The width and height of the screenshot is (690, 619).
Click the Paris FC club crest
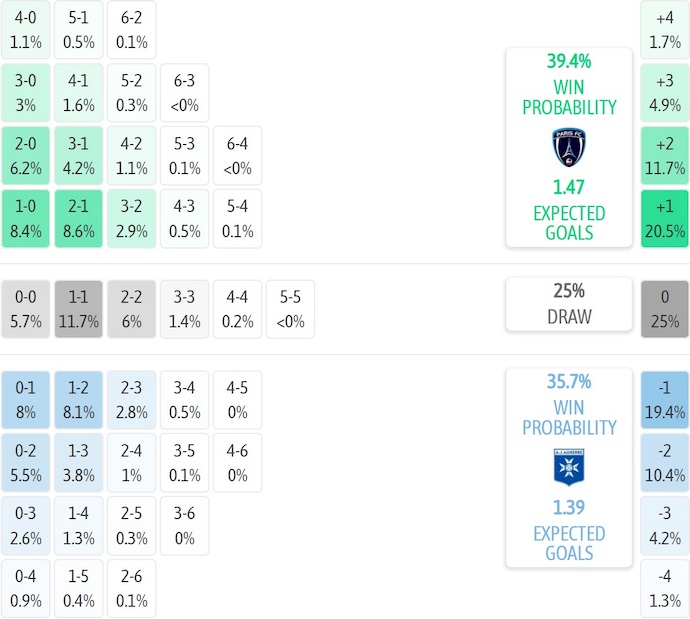[569, 147]
